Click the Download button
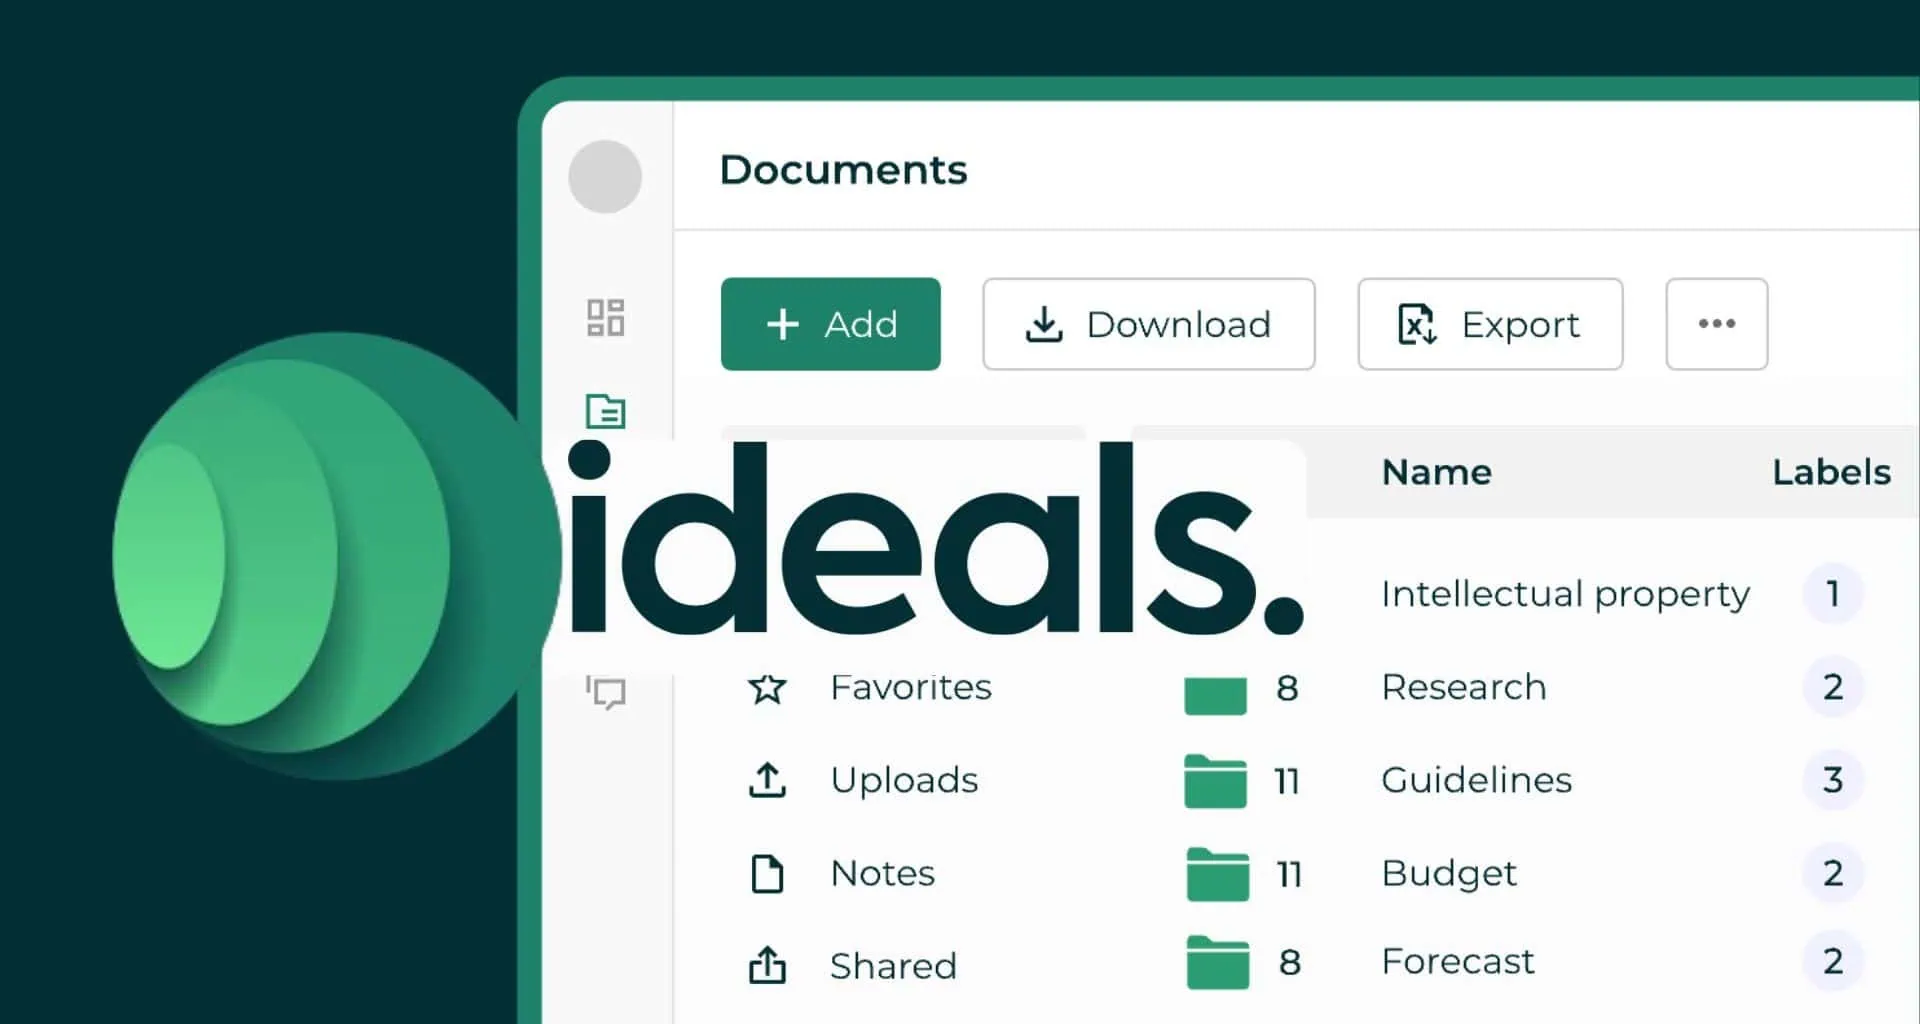Screen dimensions: 1920x1024 coord(1148,324)
